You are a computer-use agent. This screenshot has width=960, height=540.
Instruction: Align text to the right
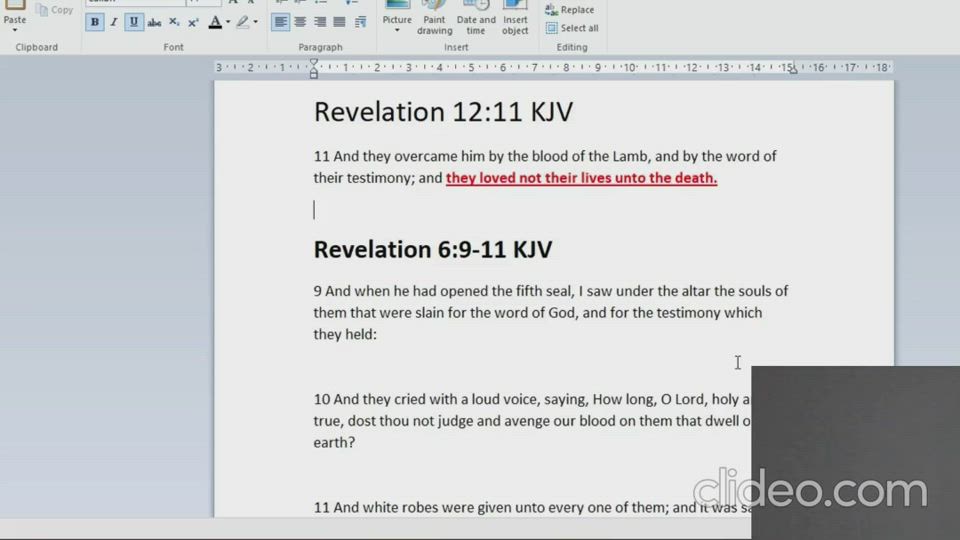click(x=320, y=22)
